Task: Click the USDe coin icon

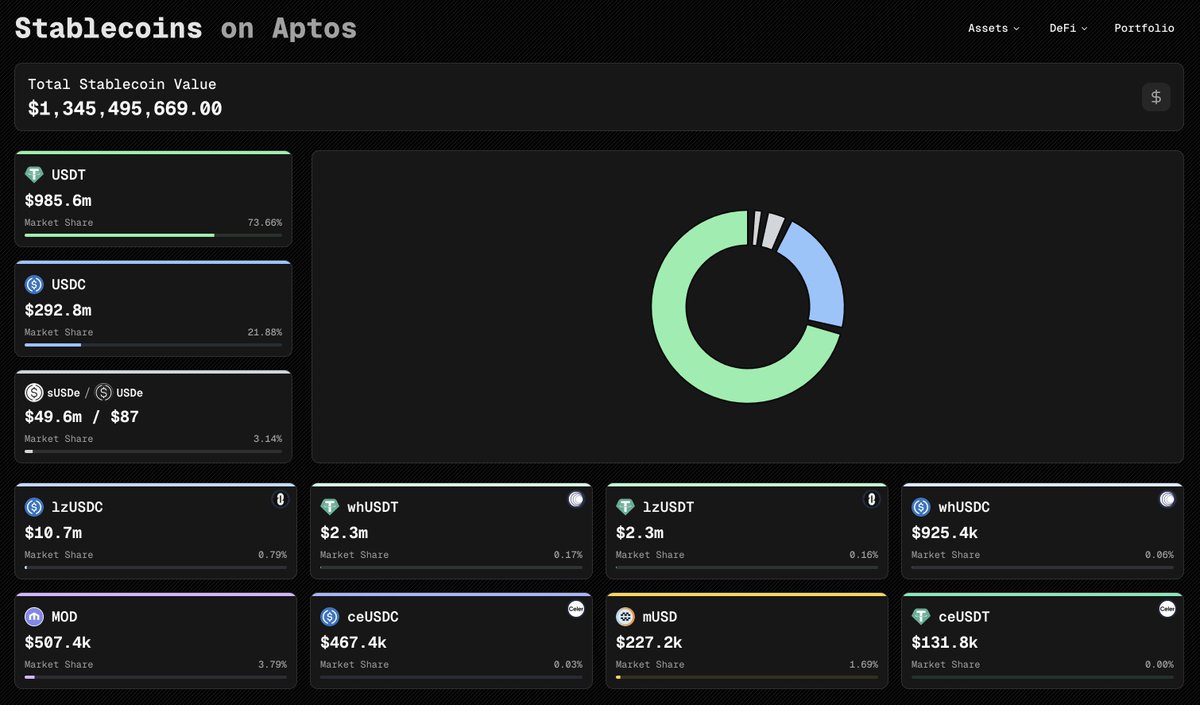Action: [x=104, y=393]
